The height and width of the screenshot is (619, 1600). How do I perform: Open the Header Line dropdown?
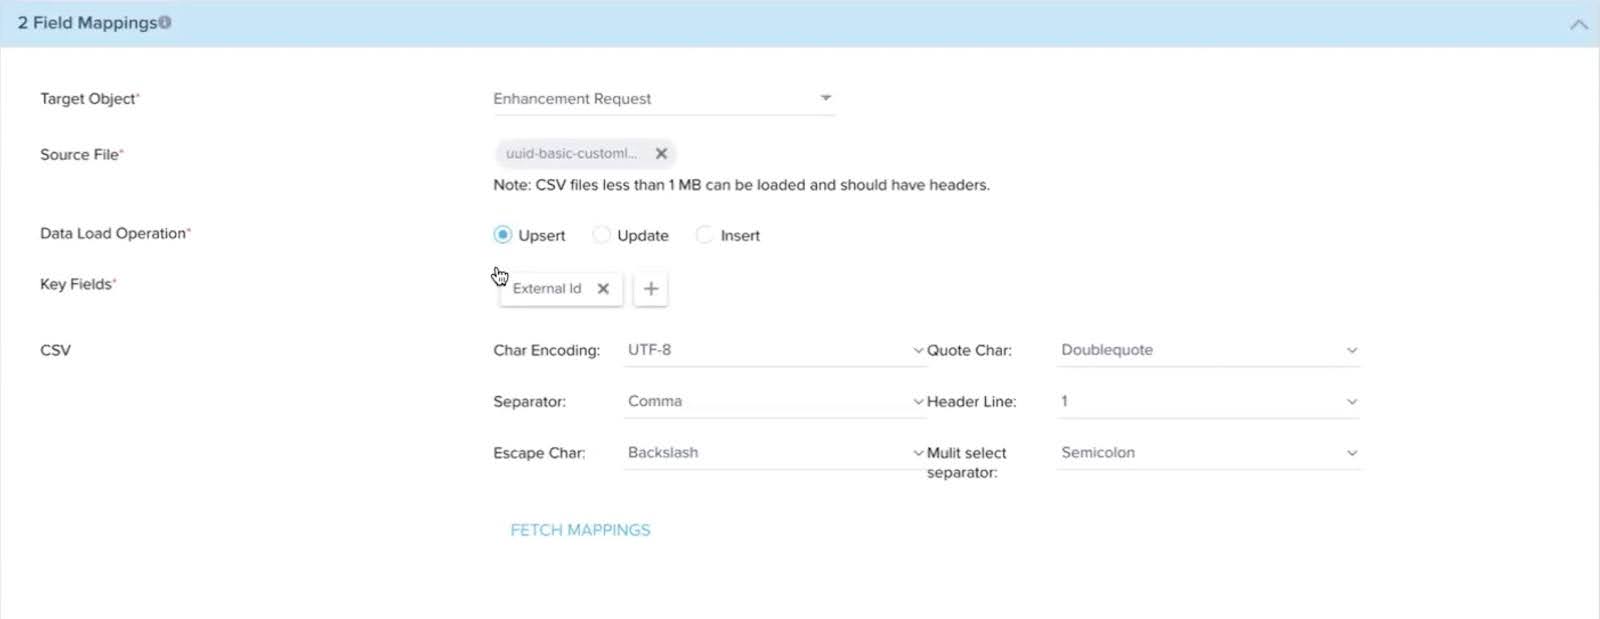(1208, 401)
